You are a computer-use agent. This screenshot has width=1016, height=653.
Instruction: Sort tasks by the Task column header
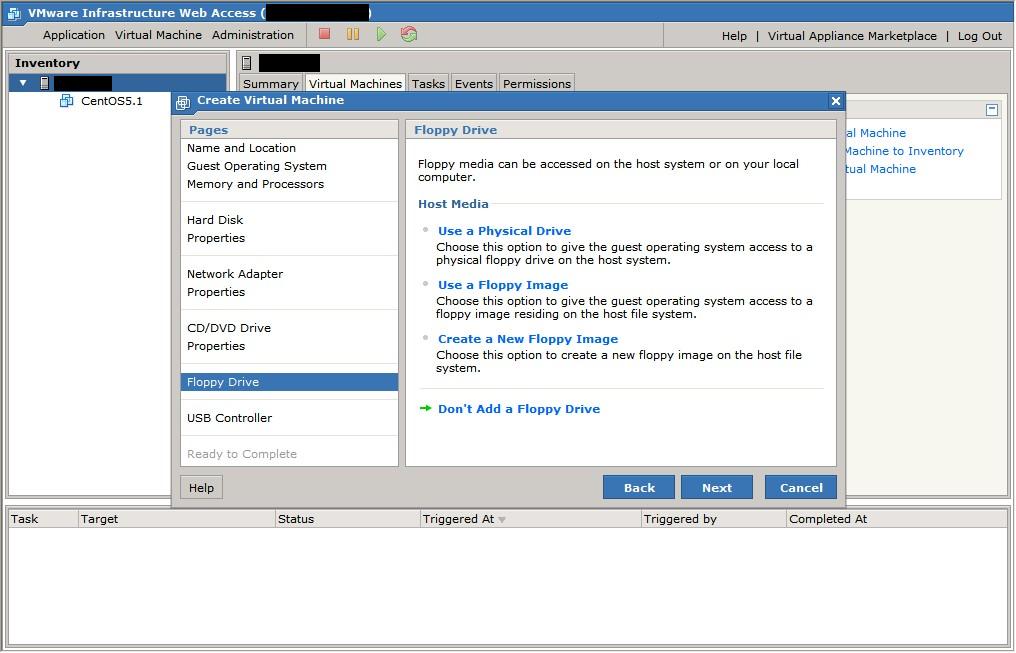point(42,519)
